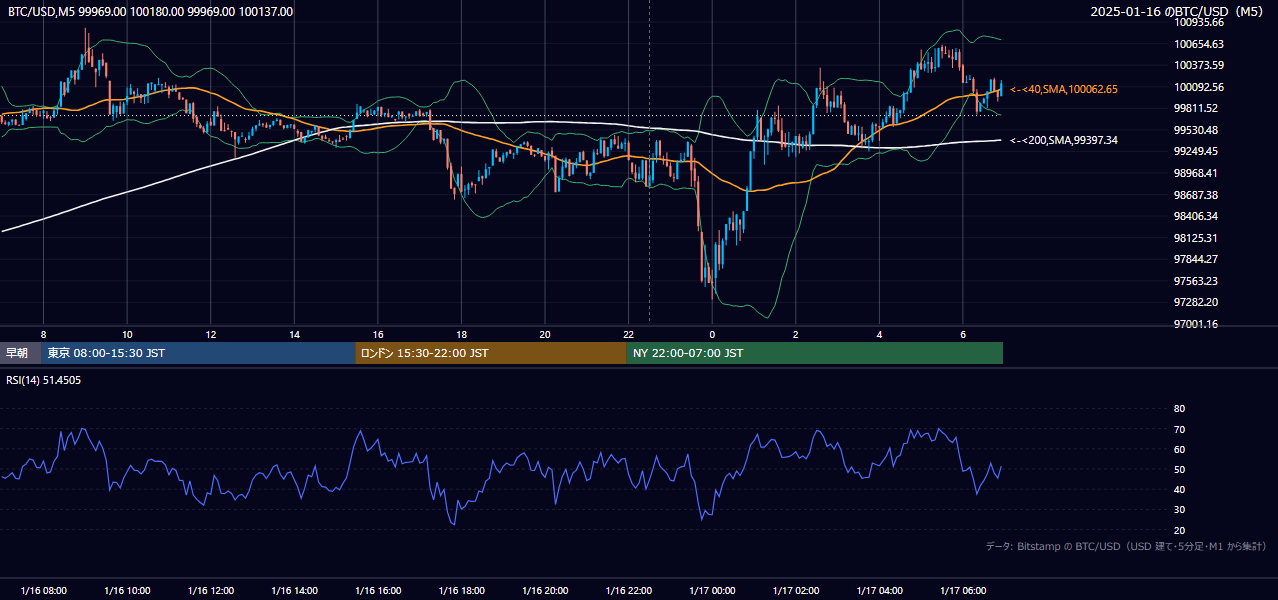This screenshot has width=1278, height=600.
Task: Click price axis label 98125.31
Action: click(x=1196, y=238)
